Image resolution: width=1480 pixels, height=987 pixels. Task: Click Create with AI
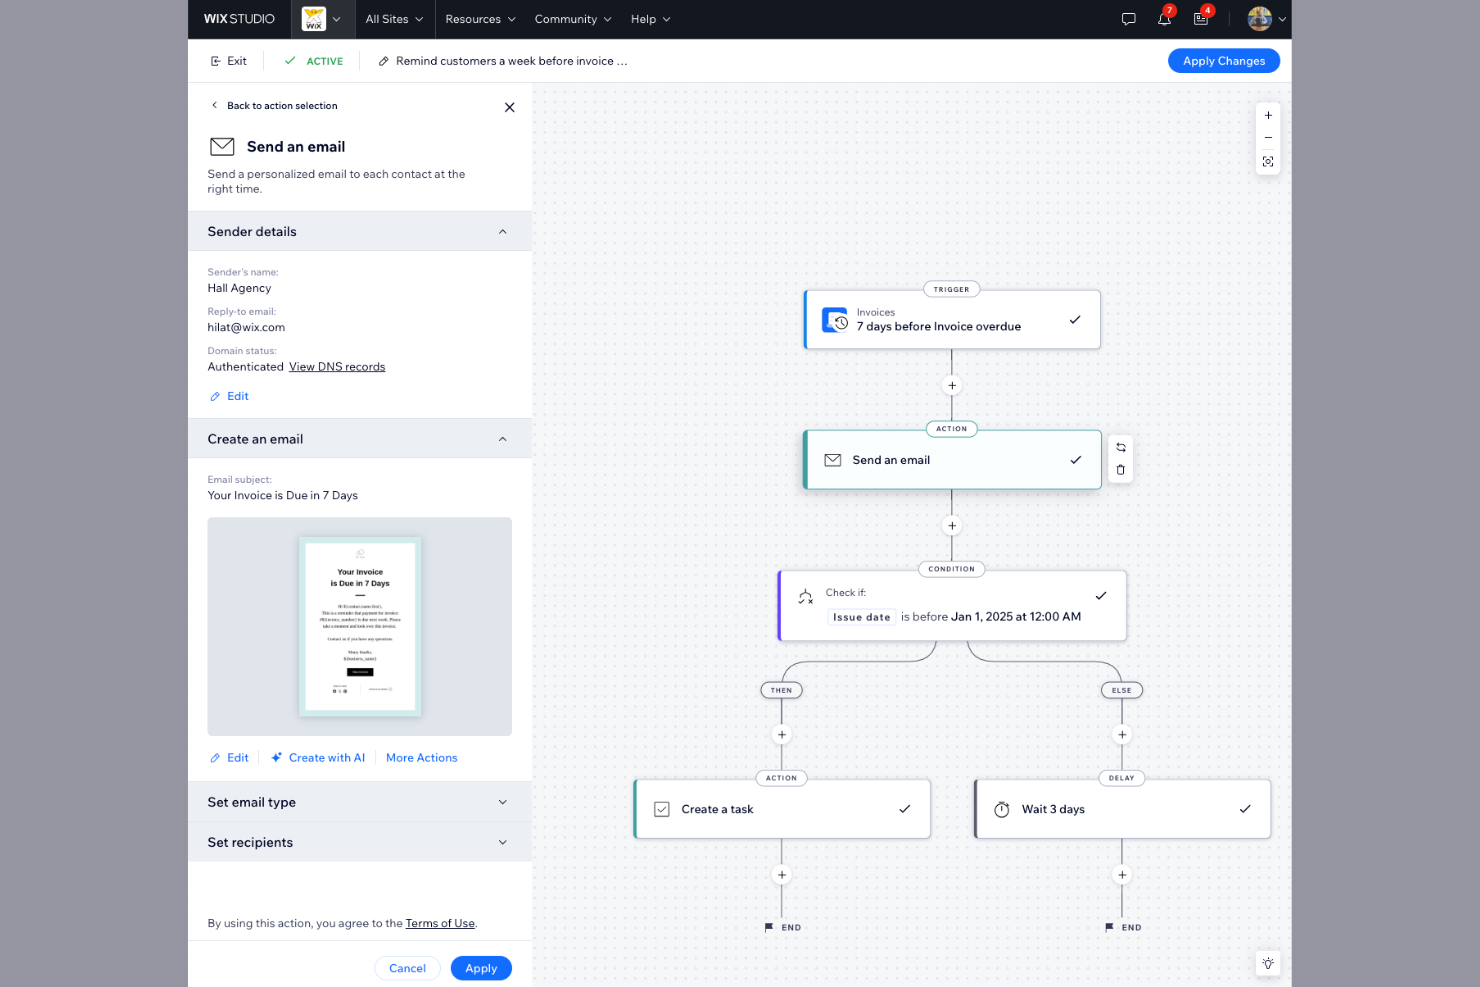[318, 758]
